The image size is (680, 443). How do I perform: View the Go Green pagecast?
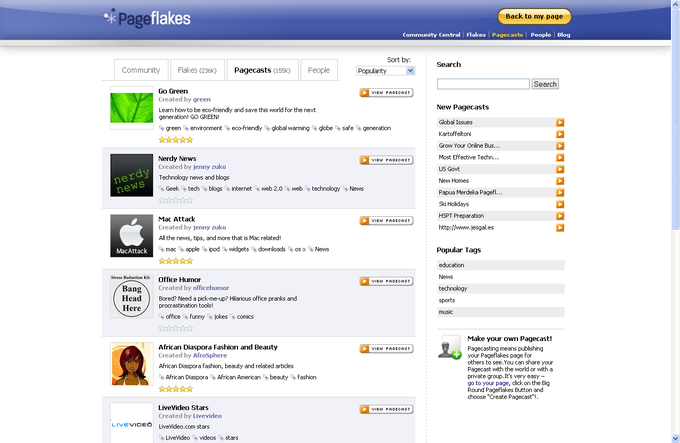click(x=386, y=93)
